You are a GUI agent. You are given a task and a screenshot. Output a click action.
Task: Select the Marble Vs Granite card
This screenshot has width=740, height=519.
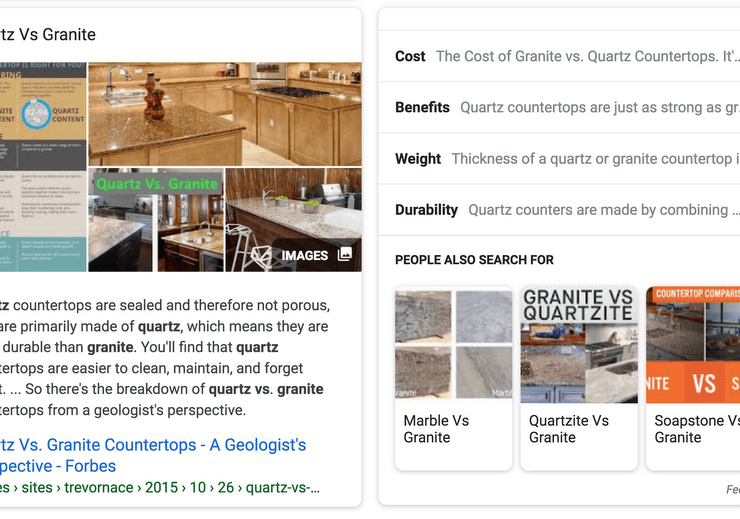(454, 378)
